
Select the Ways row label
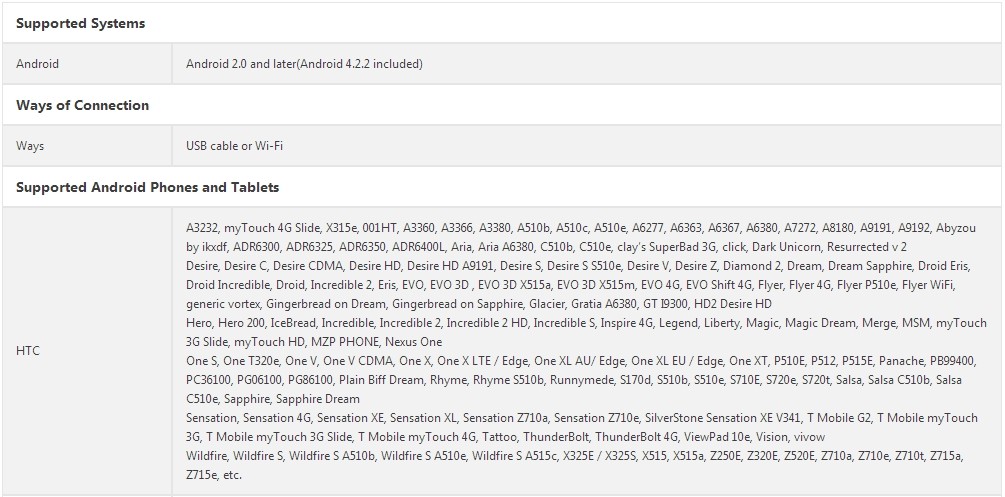[30, 146]
